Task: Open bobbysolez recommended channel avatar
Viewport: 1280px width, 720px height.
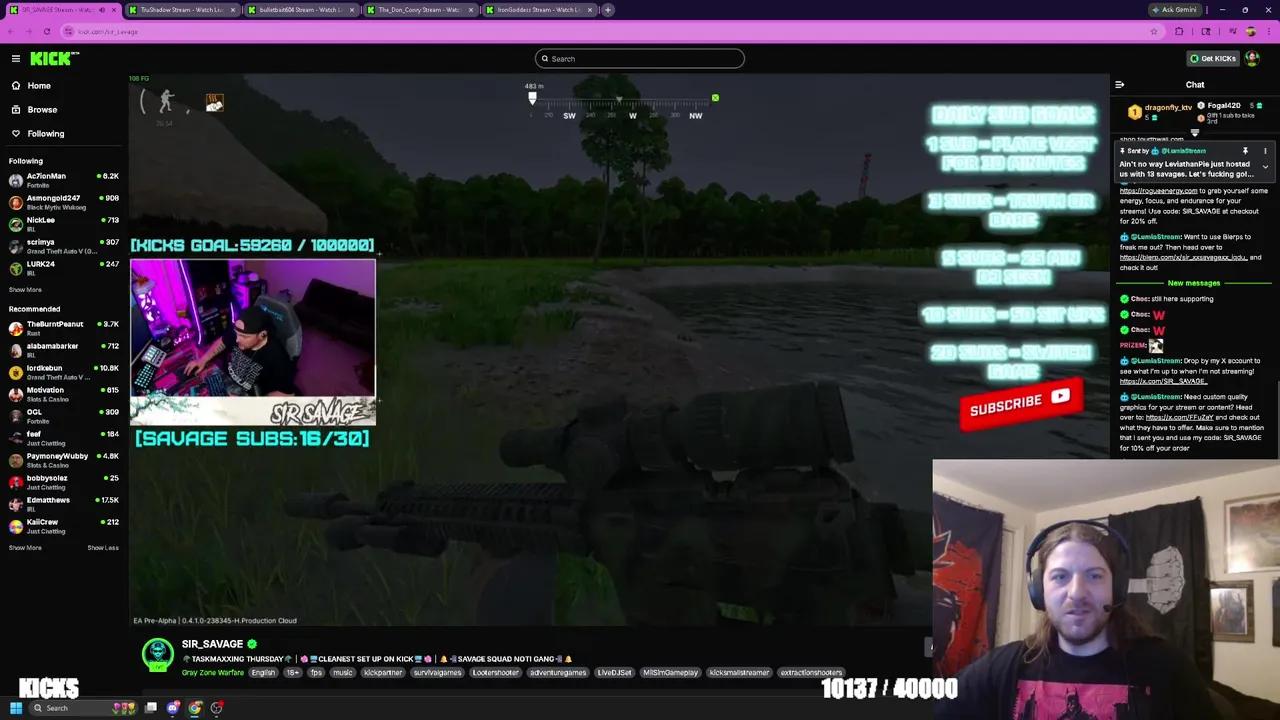Action: (15, 482)
